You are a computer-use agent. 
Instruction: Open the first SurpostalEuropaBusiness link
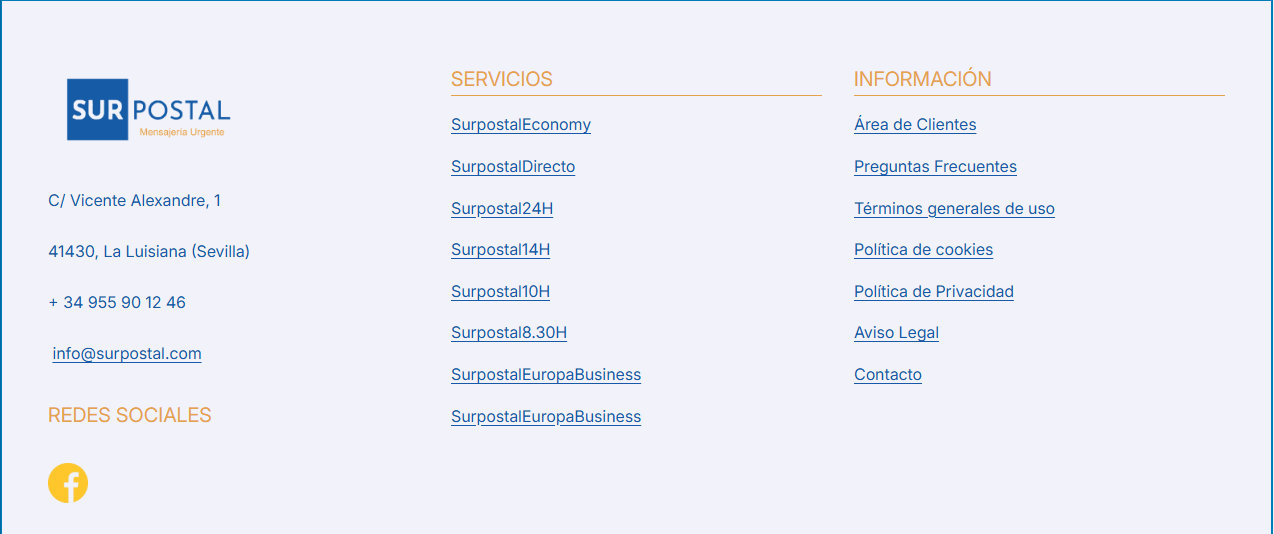(x=546, y=375)
